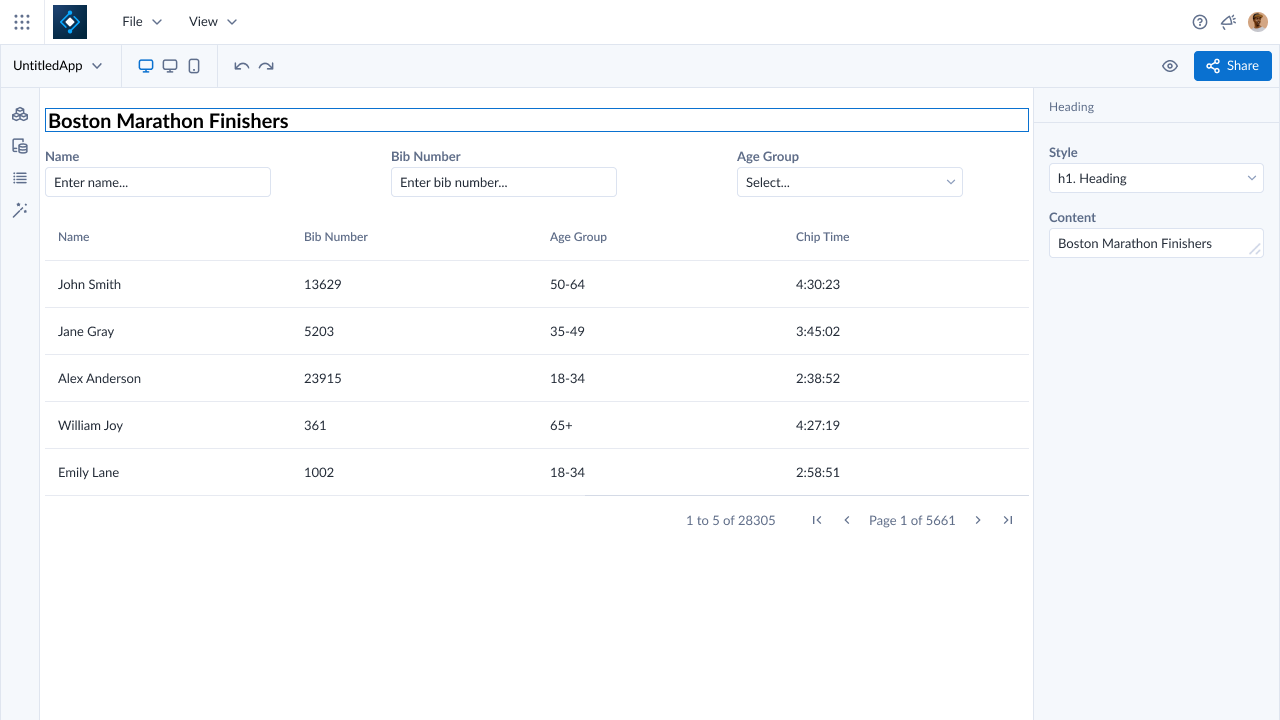Select the Alex Anderson name cell
The width and height of the screenshot is (1280, 720).
click(x=99, y=378)
